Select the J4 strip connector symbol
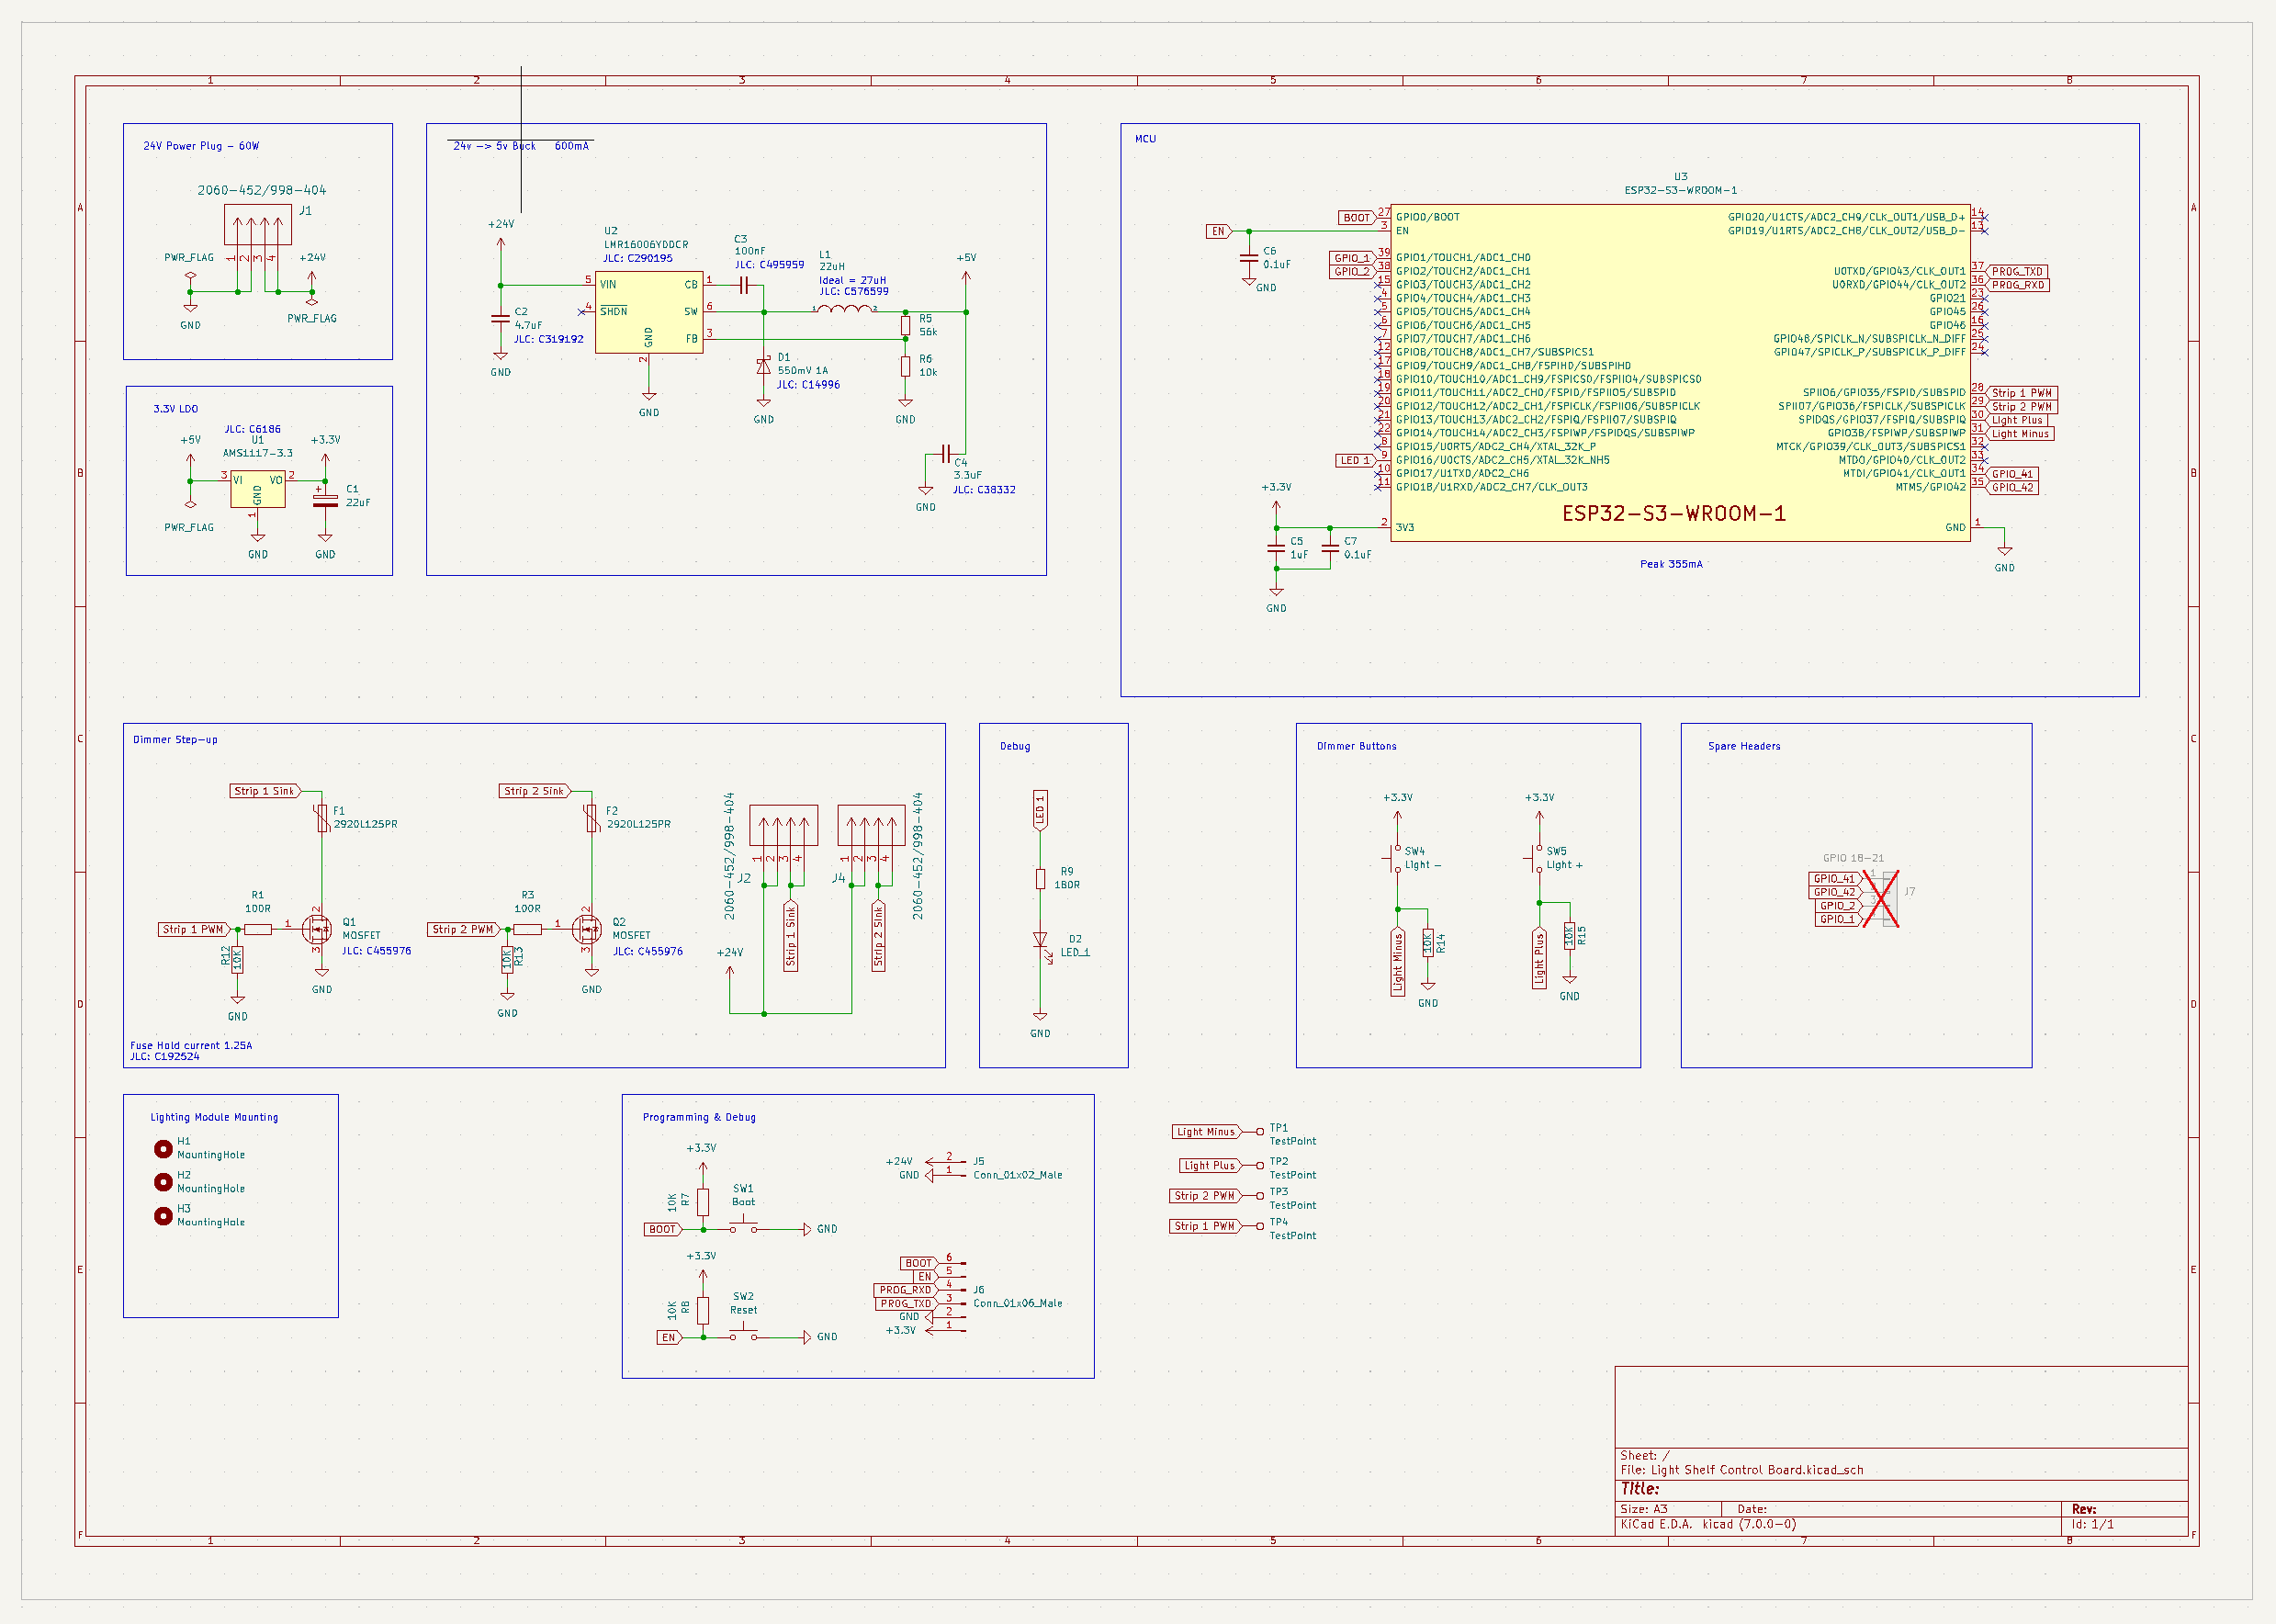This screenshot has width=2276, height=1624. 871,826
